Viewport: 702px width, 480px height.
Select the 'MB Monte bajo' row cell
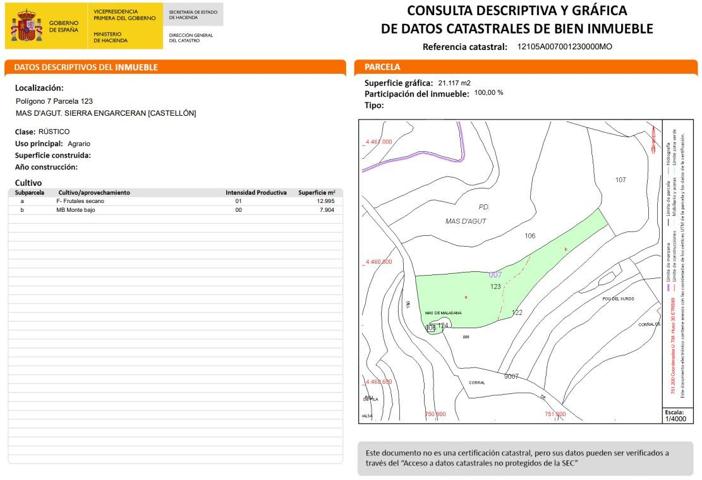(x=75, y=210)
